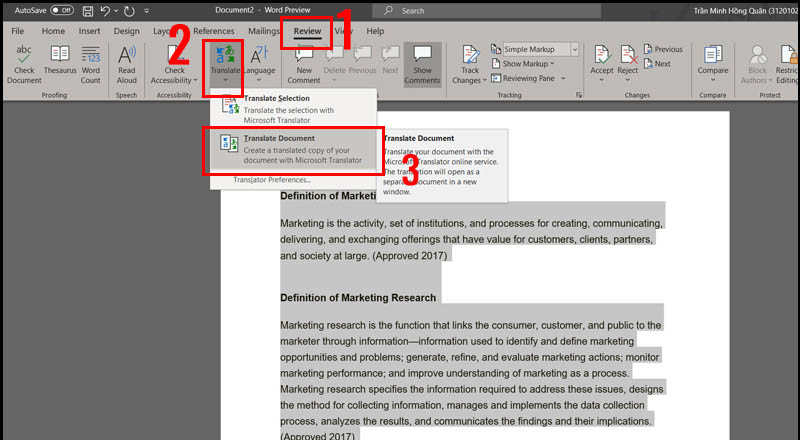Undo the last action
This screenshot has width=800, height=440.
(105, 11)
